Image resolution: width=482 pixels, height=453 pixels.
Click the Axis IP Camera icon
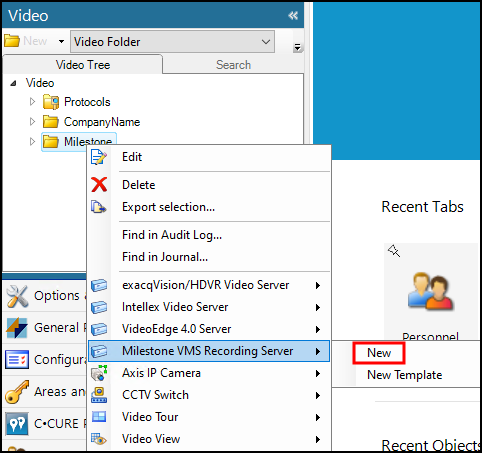point(99,373)
